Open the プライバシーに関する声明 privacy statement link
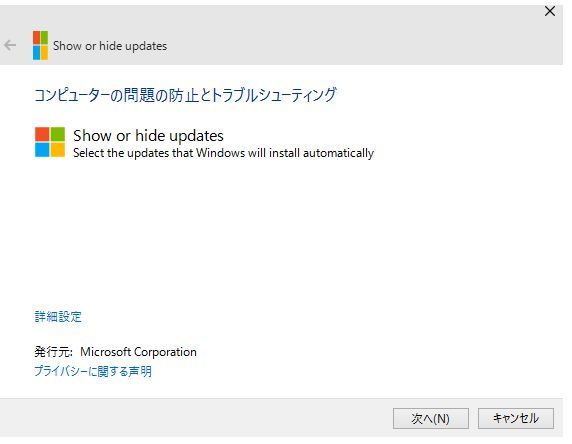Viewport: 572px width, 444px height. click(93, 371)
